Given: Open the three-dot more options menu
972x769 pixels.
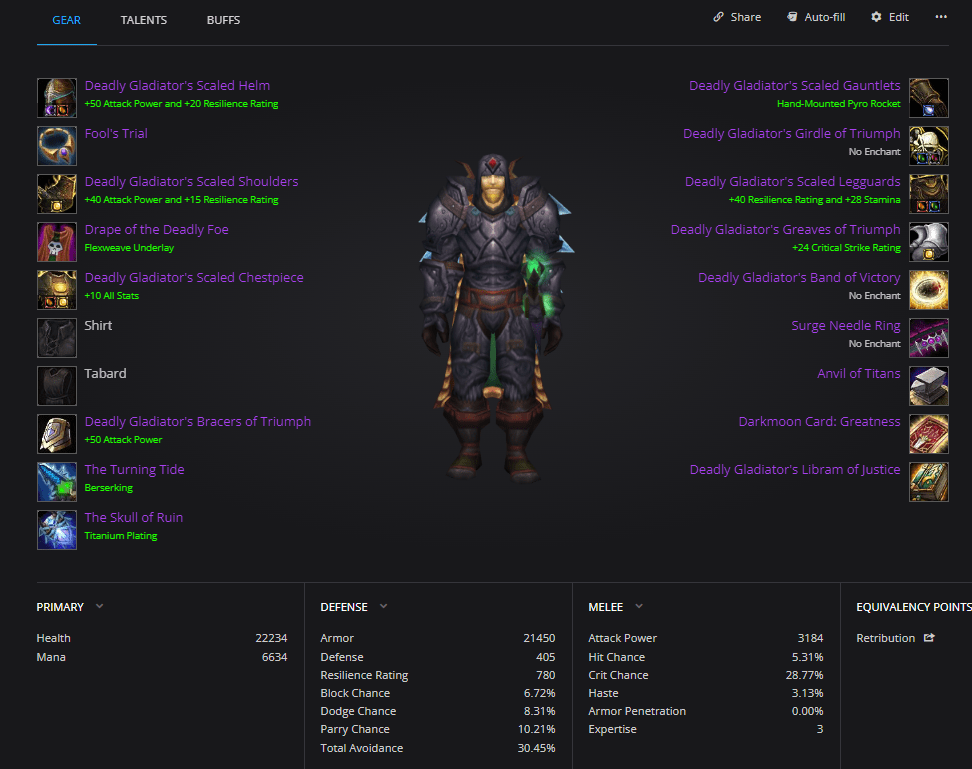Looking at the screenshot, I should click(941, 17).
